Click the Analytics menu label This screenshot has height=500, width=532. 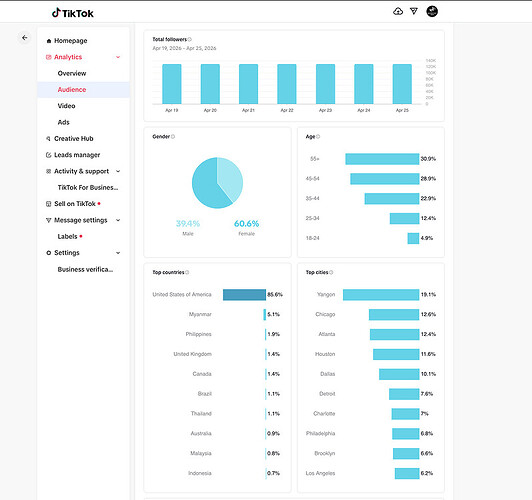point(68,57)
